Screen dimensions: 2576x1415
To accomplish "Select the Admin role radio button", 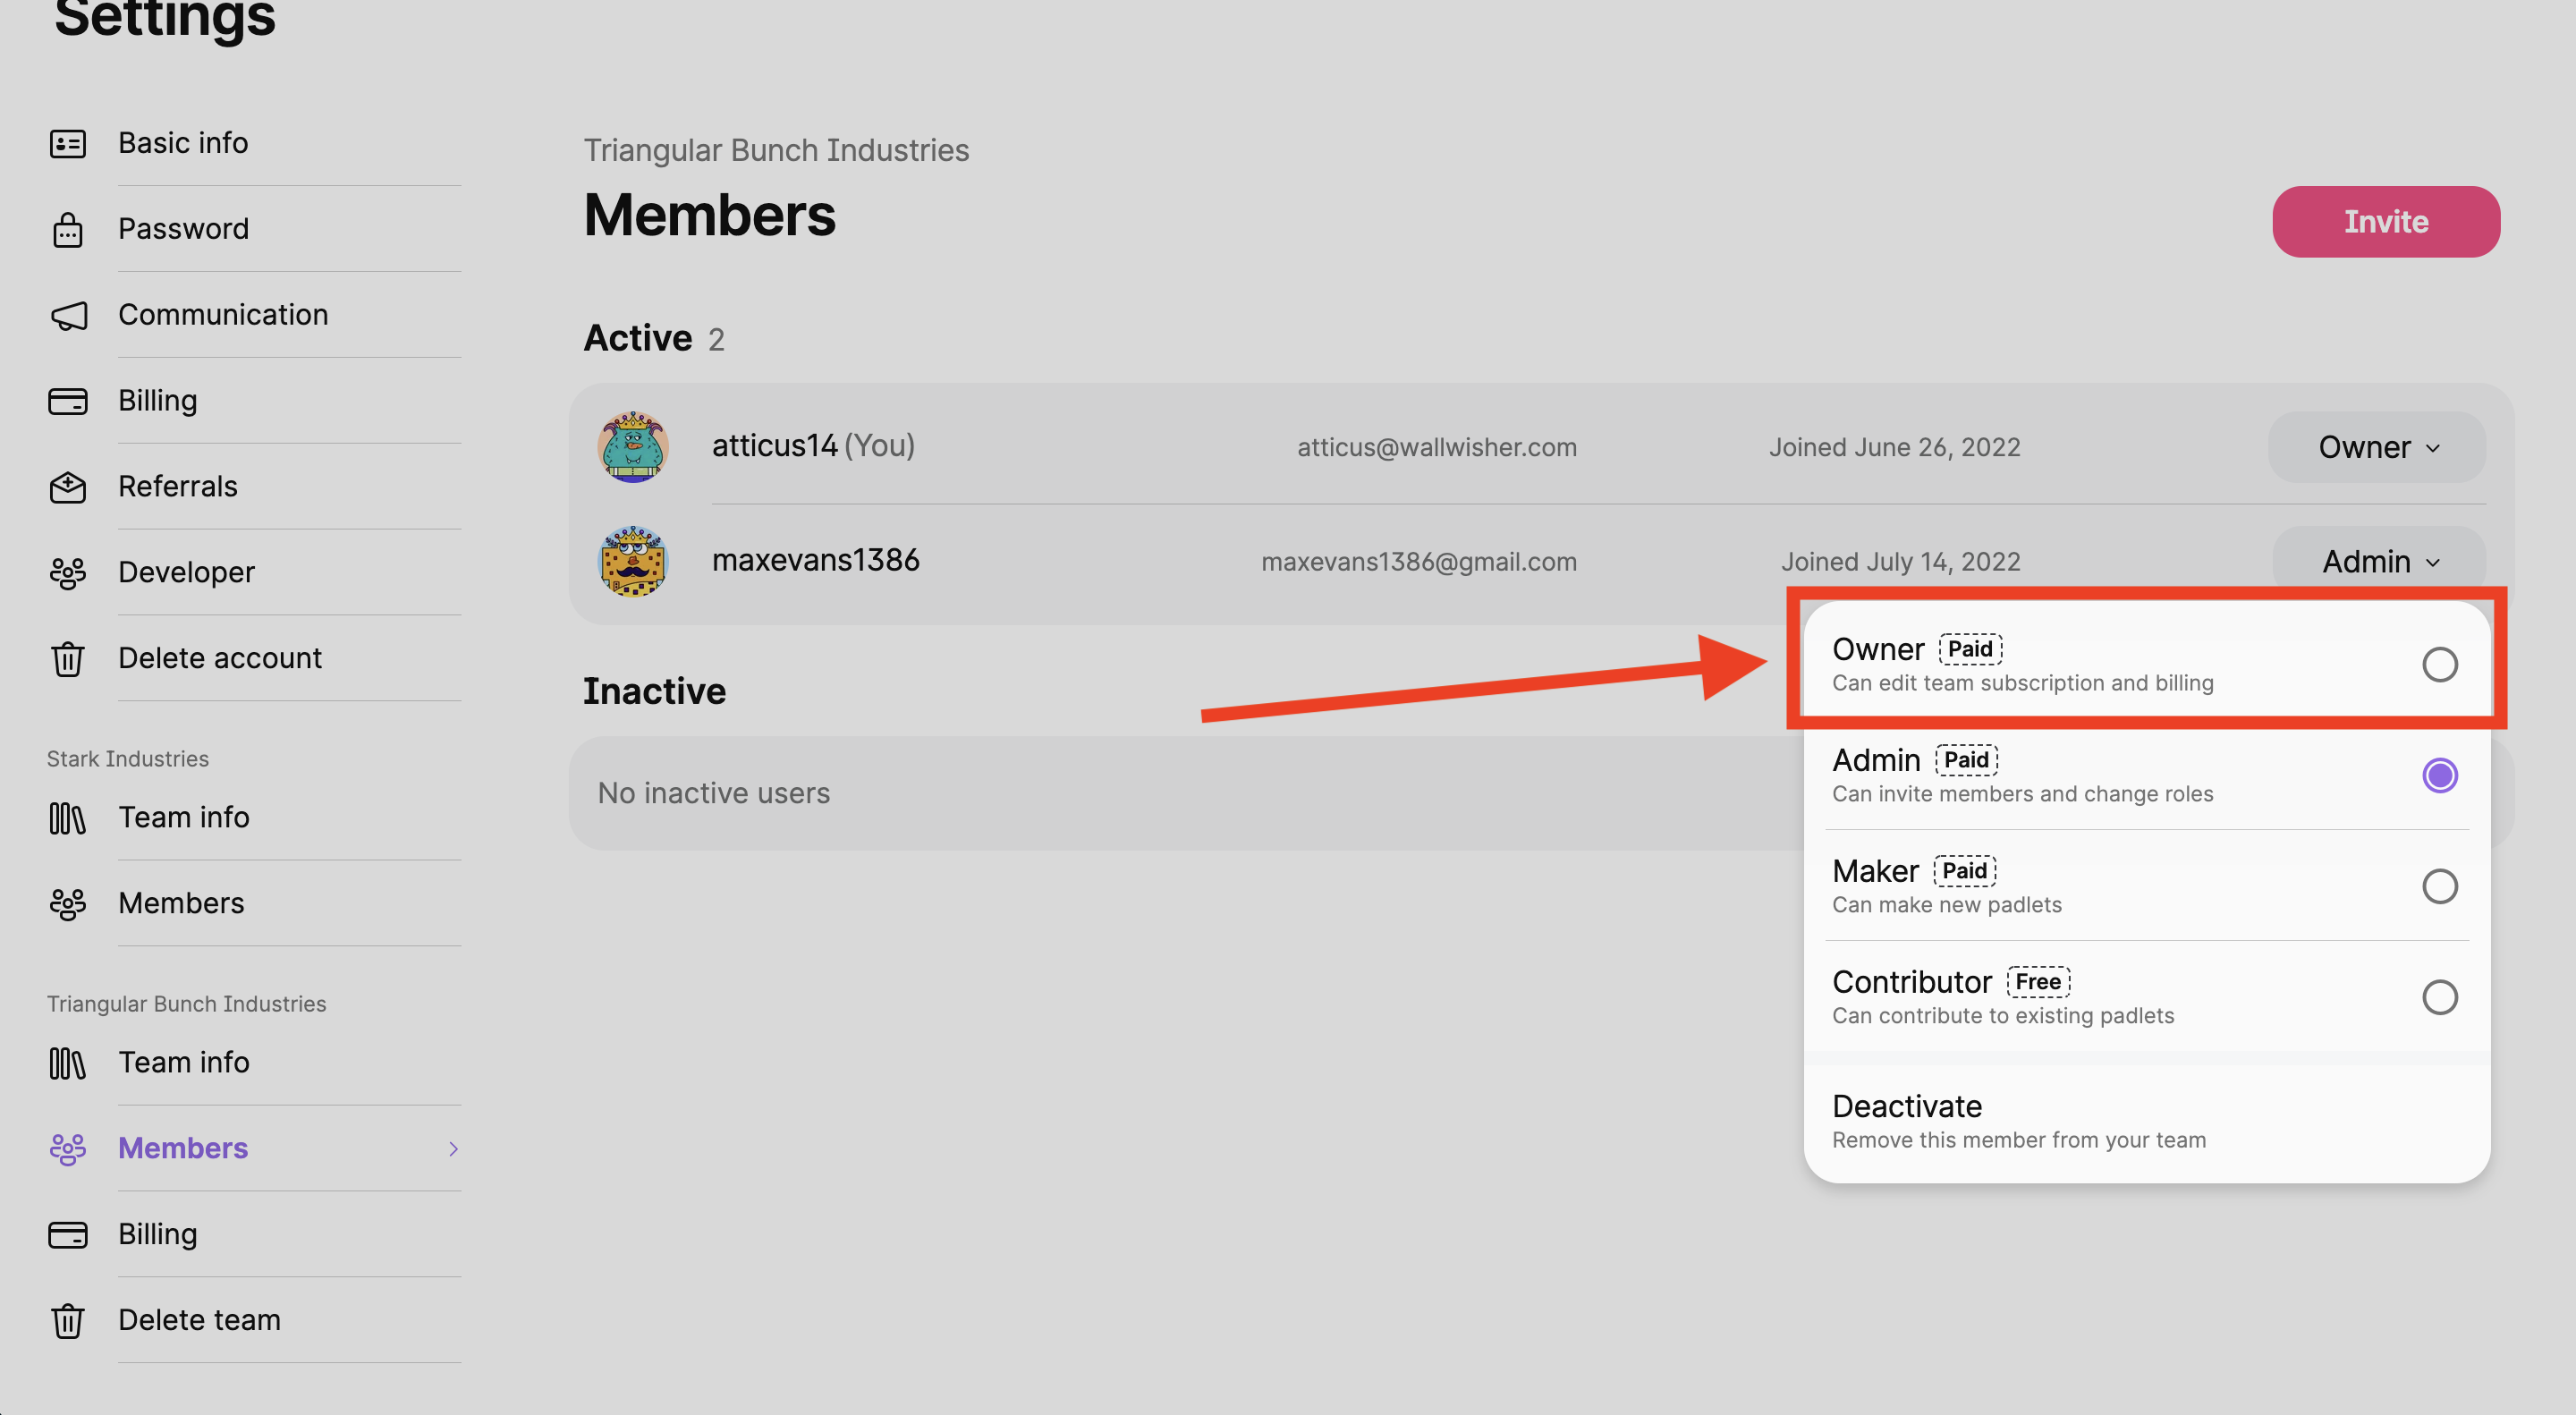I will (x=2440, y=775).
